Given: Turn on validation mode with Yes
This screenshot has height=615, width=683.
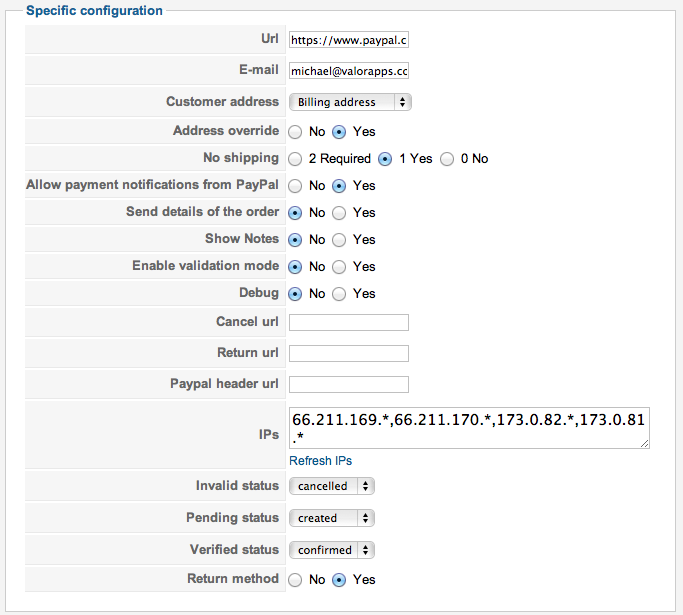Looking at the screenshot, I should pos(340,266).
